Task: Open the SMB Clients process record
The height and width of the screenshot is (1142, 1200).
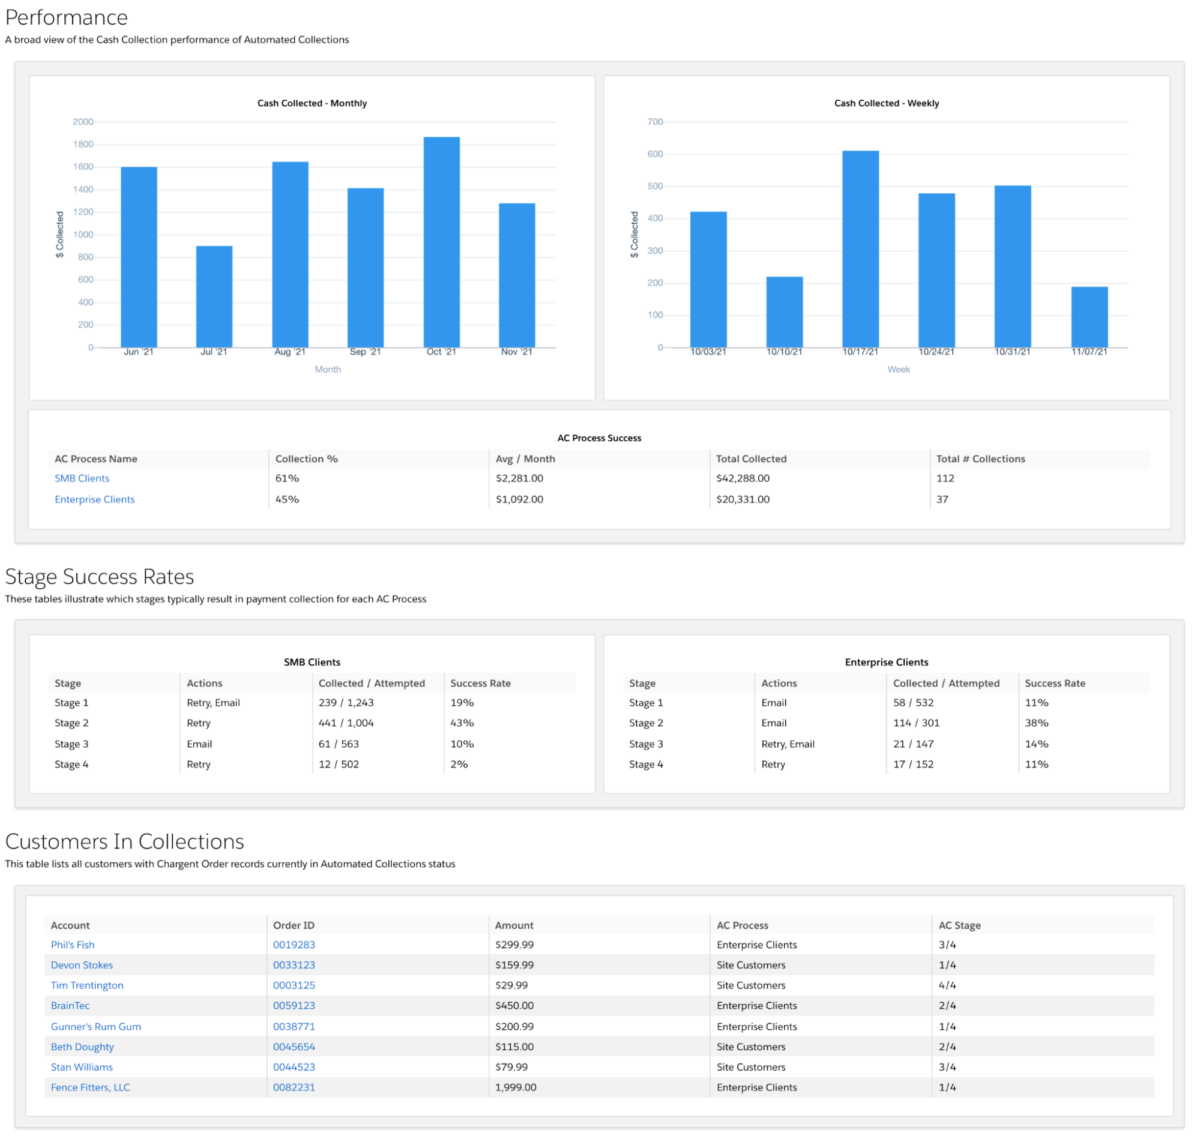Action: coord(81,478)
